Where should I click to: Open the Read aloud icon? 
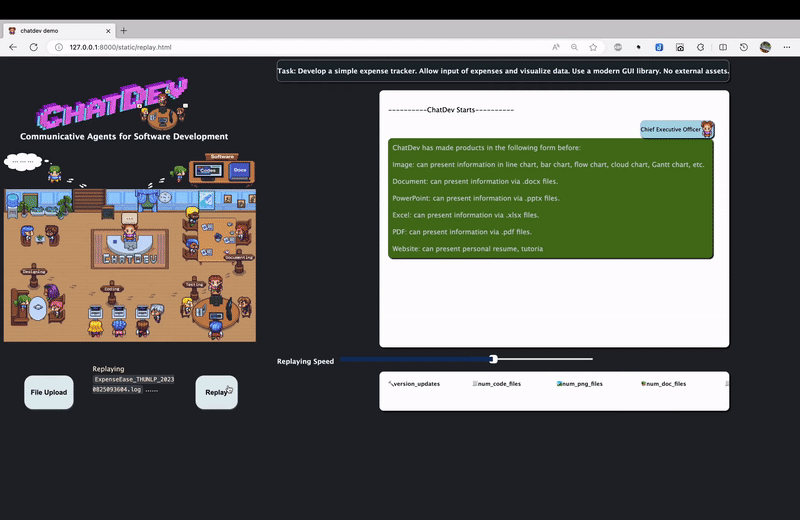(x=556, y=47)
